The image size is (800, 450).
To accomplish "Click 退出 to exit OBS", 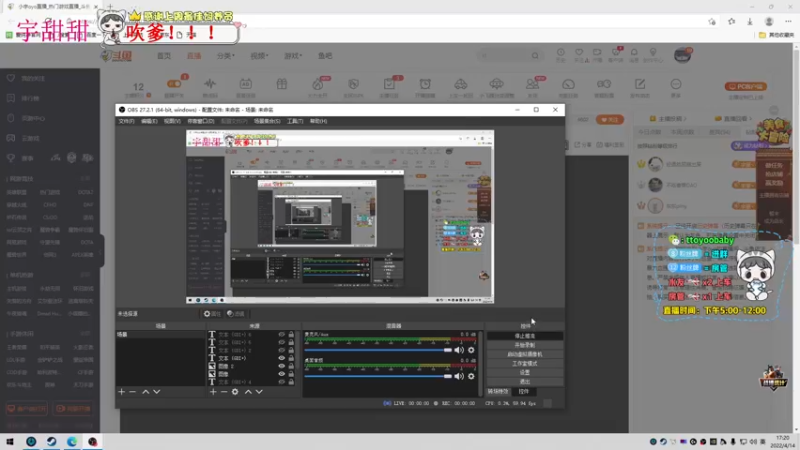I will (x=524, y=382).
